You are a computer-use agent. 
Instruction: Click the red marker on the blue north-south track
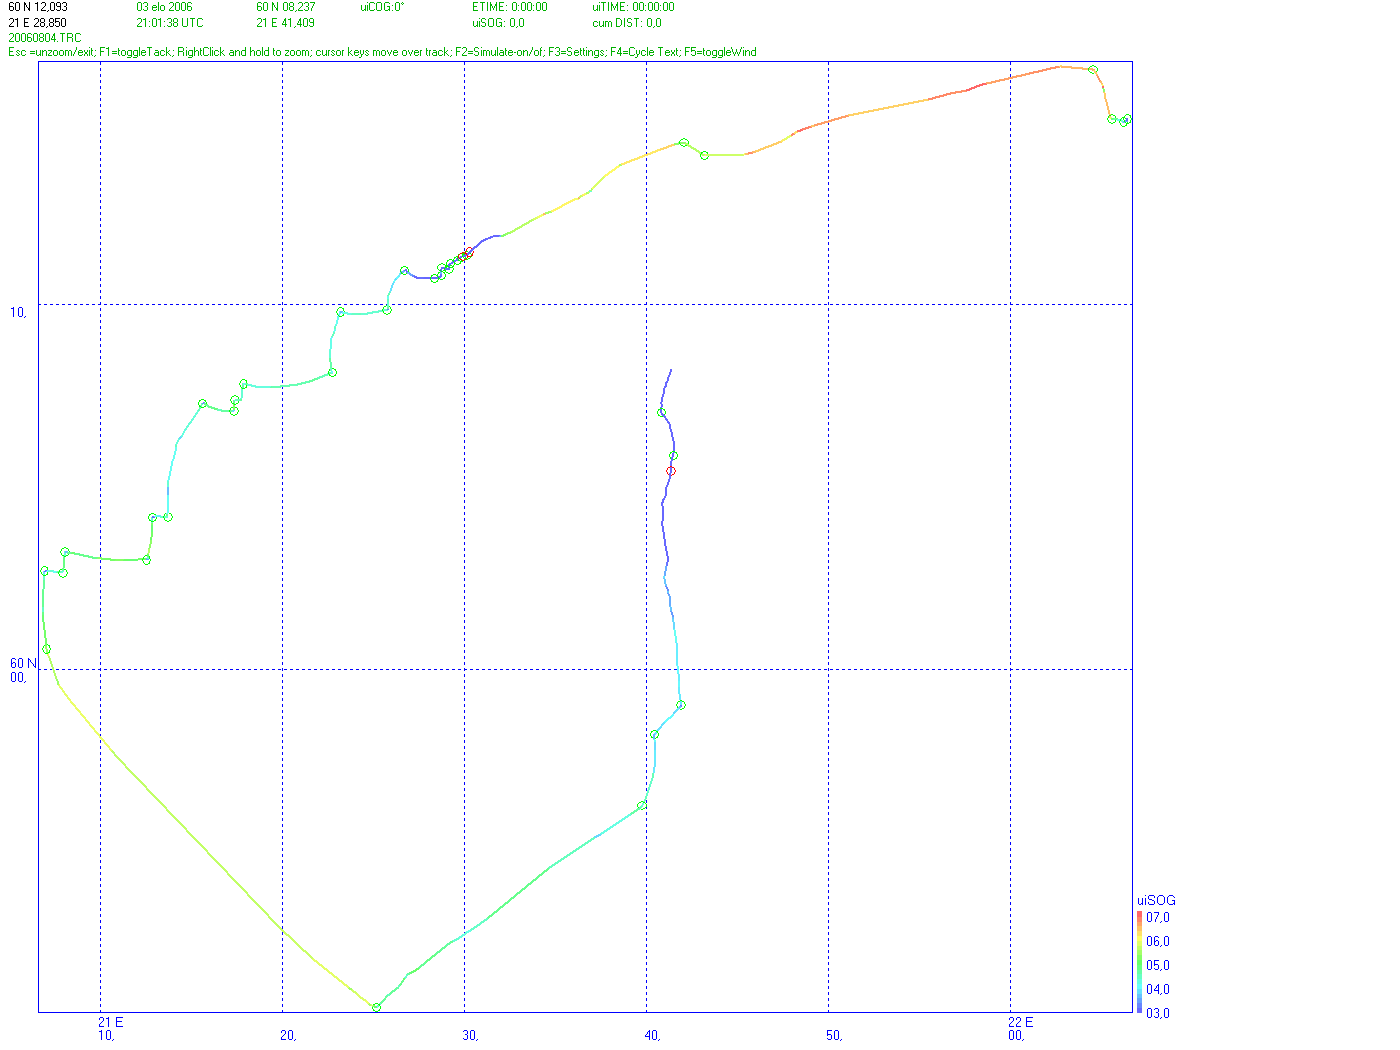[671, 471]
